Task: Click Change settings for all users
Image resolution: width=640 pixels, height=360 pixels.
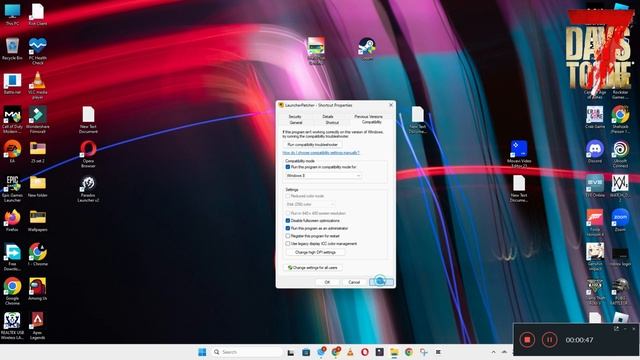Action: click(x=313, y=268)
